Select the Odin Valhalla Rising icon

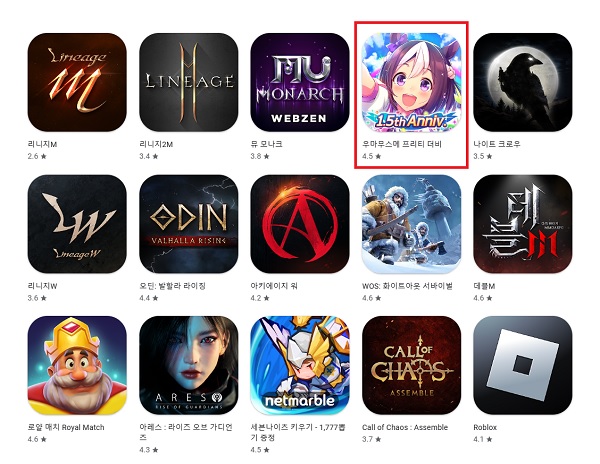tap(189, 224)
